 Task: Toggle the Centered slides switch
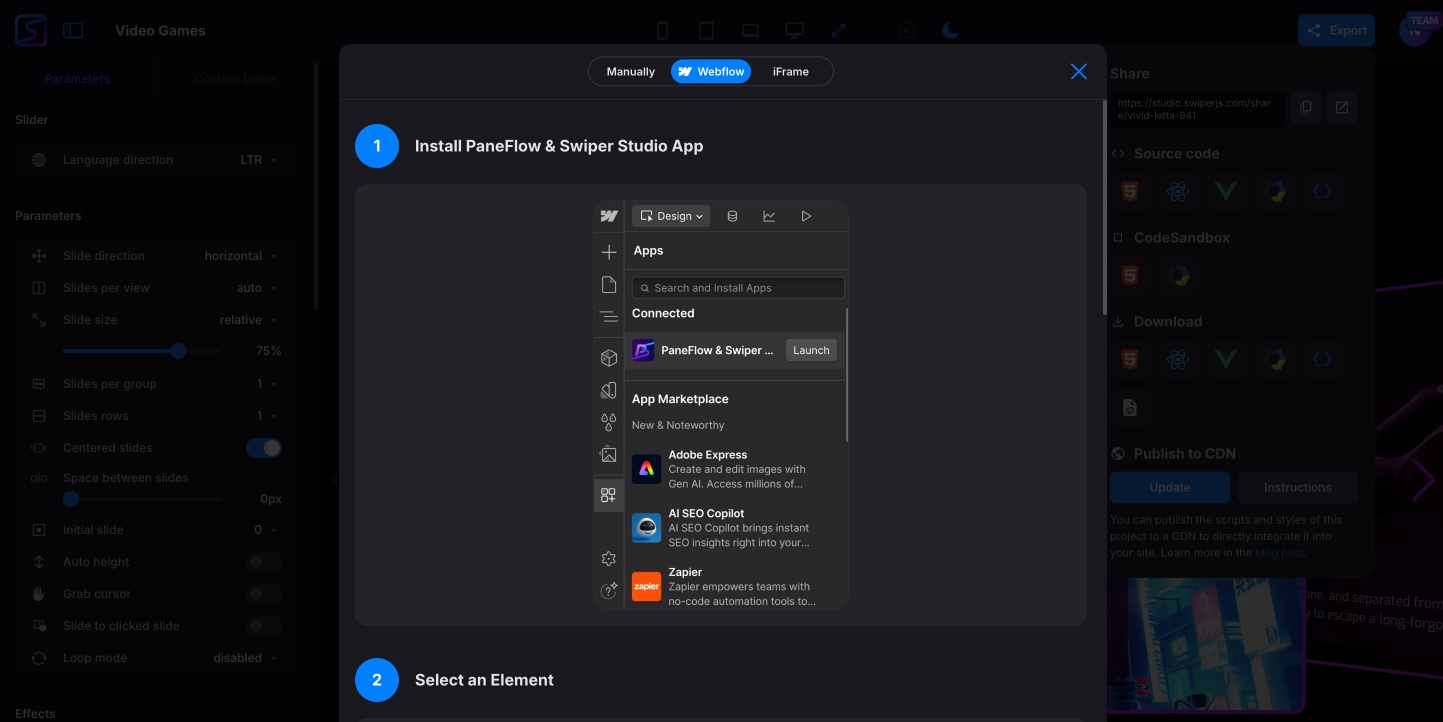[264, 448]
